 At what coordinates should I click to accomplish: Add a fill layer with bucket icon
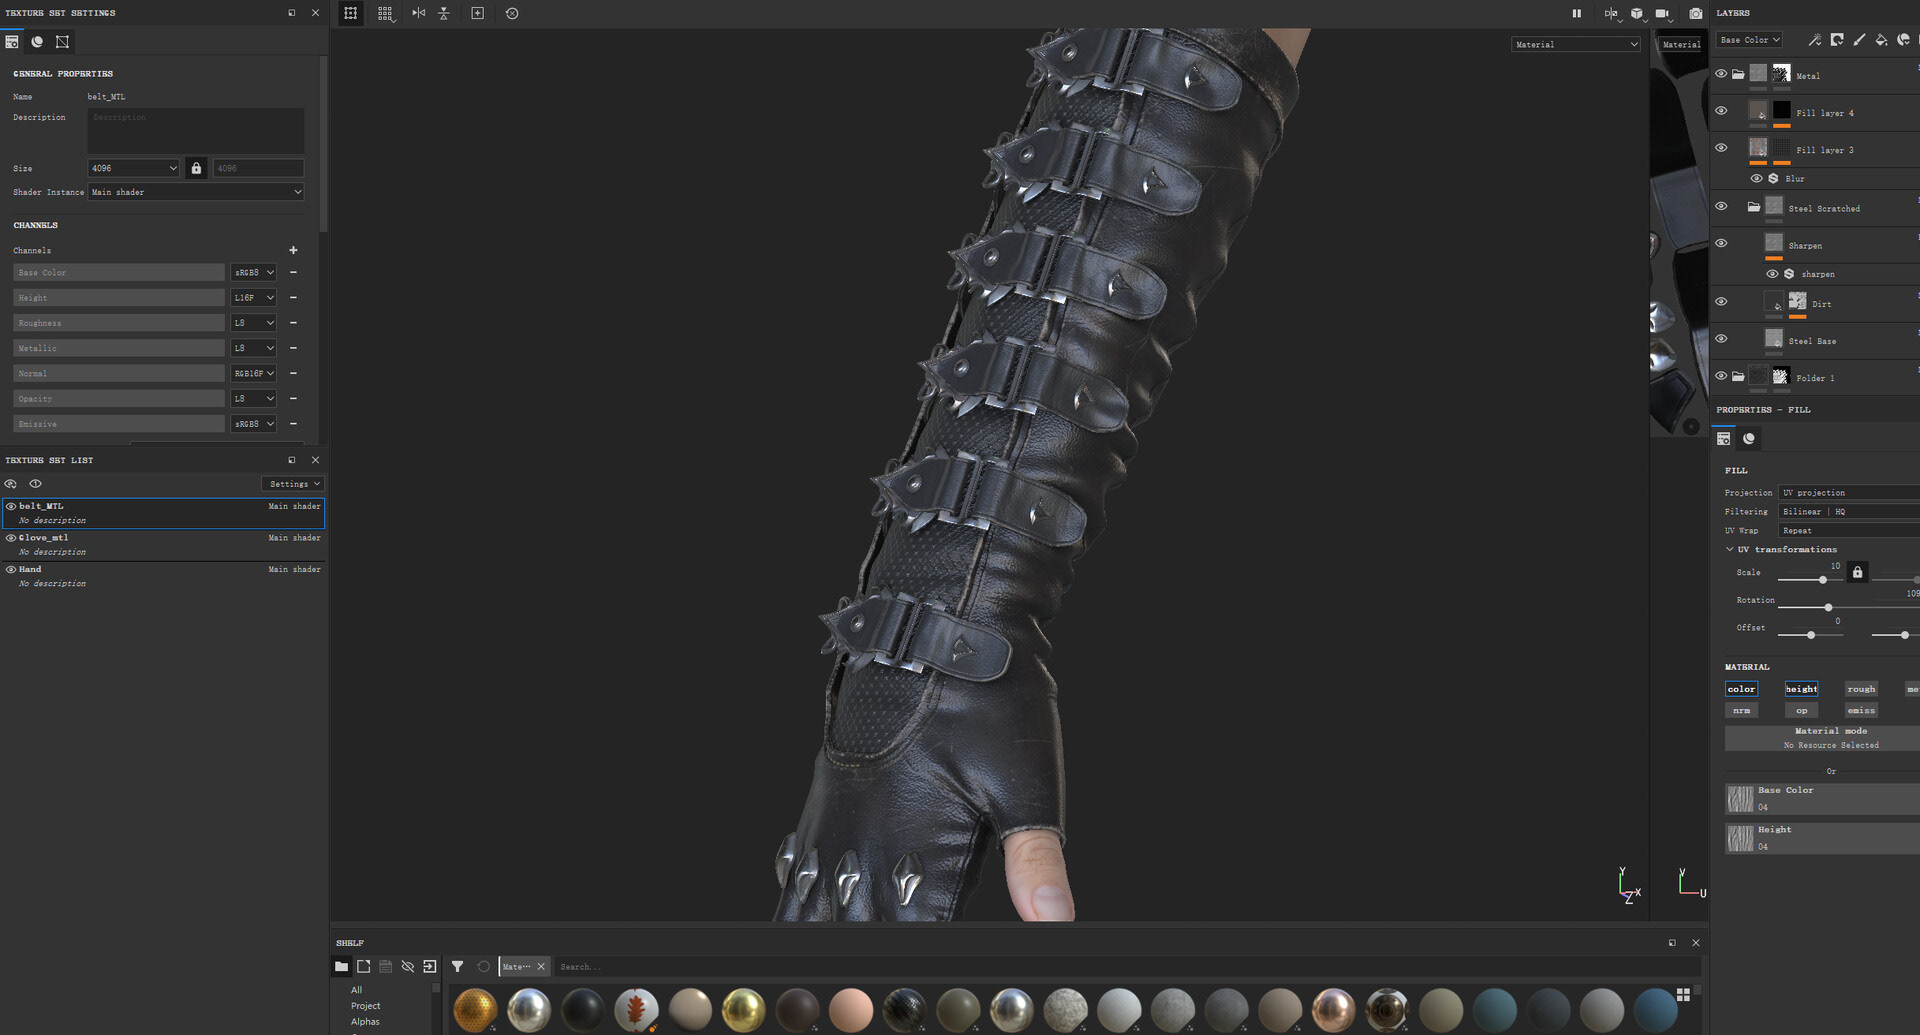[x=1881, y=40]
